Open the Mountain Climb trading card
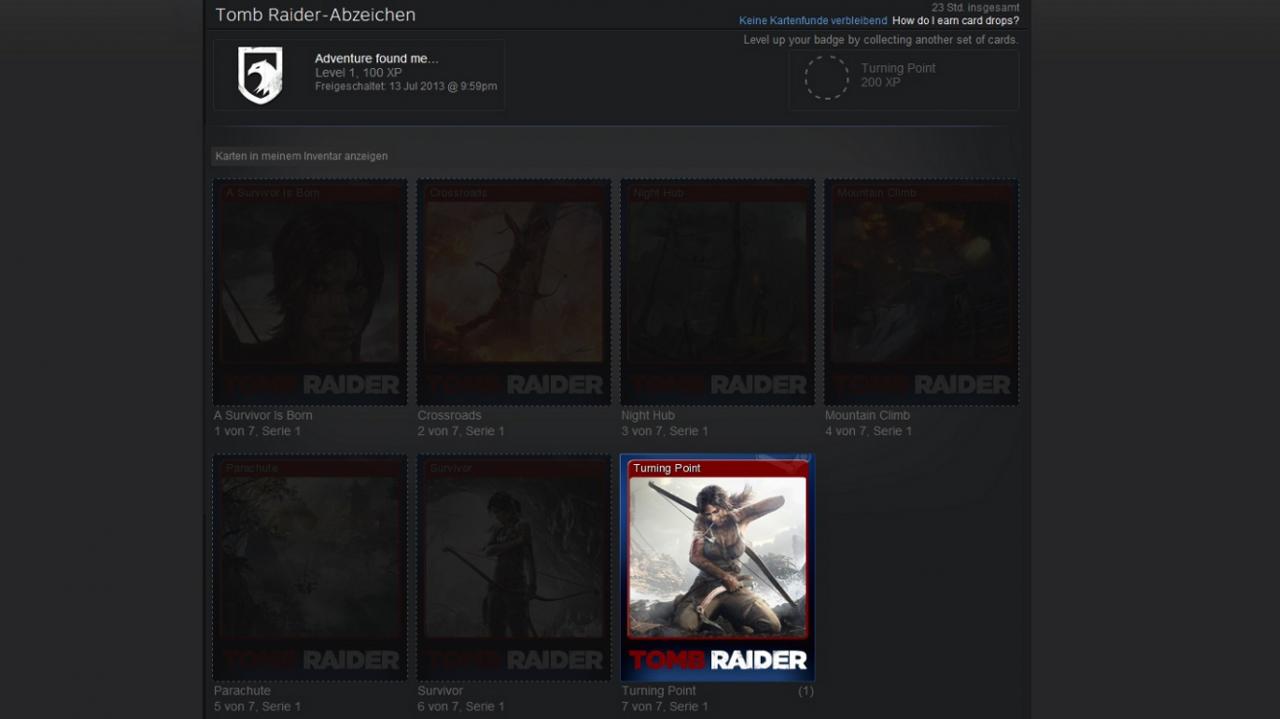 922,292
